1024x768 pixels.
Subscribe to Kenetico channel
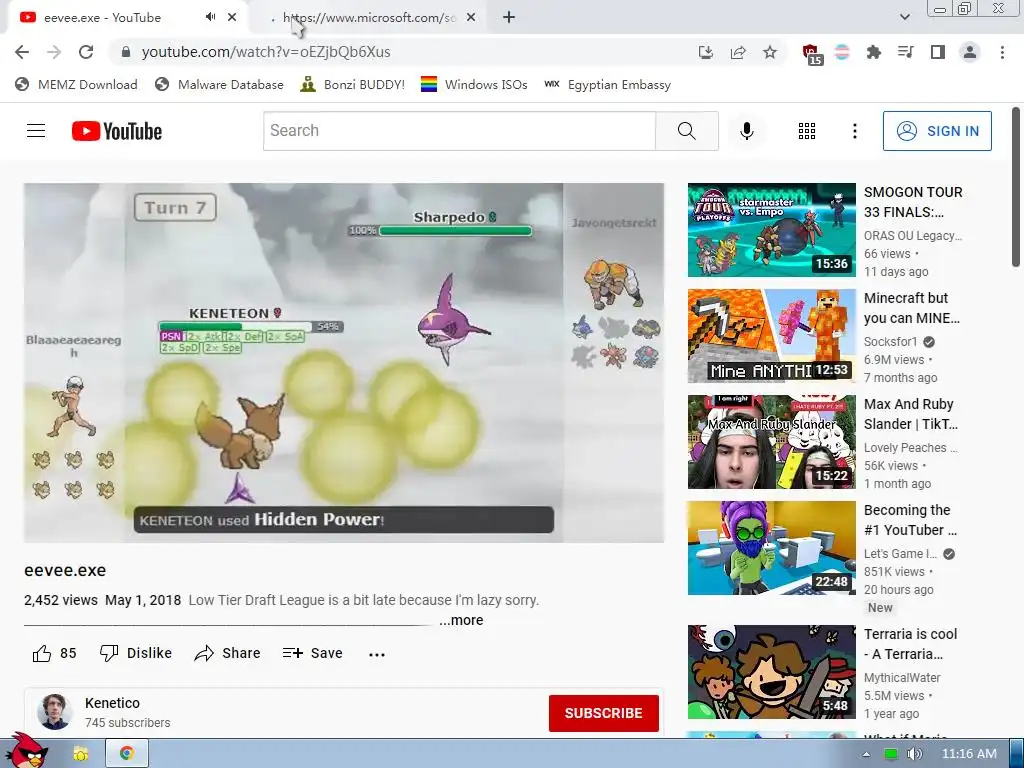coord(603,713)
